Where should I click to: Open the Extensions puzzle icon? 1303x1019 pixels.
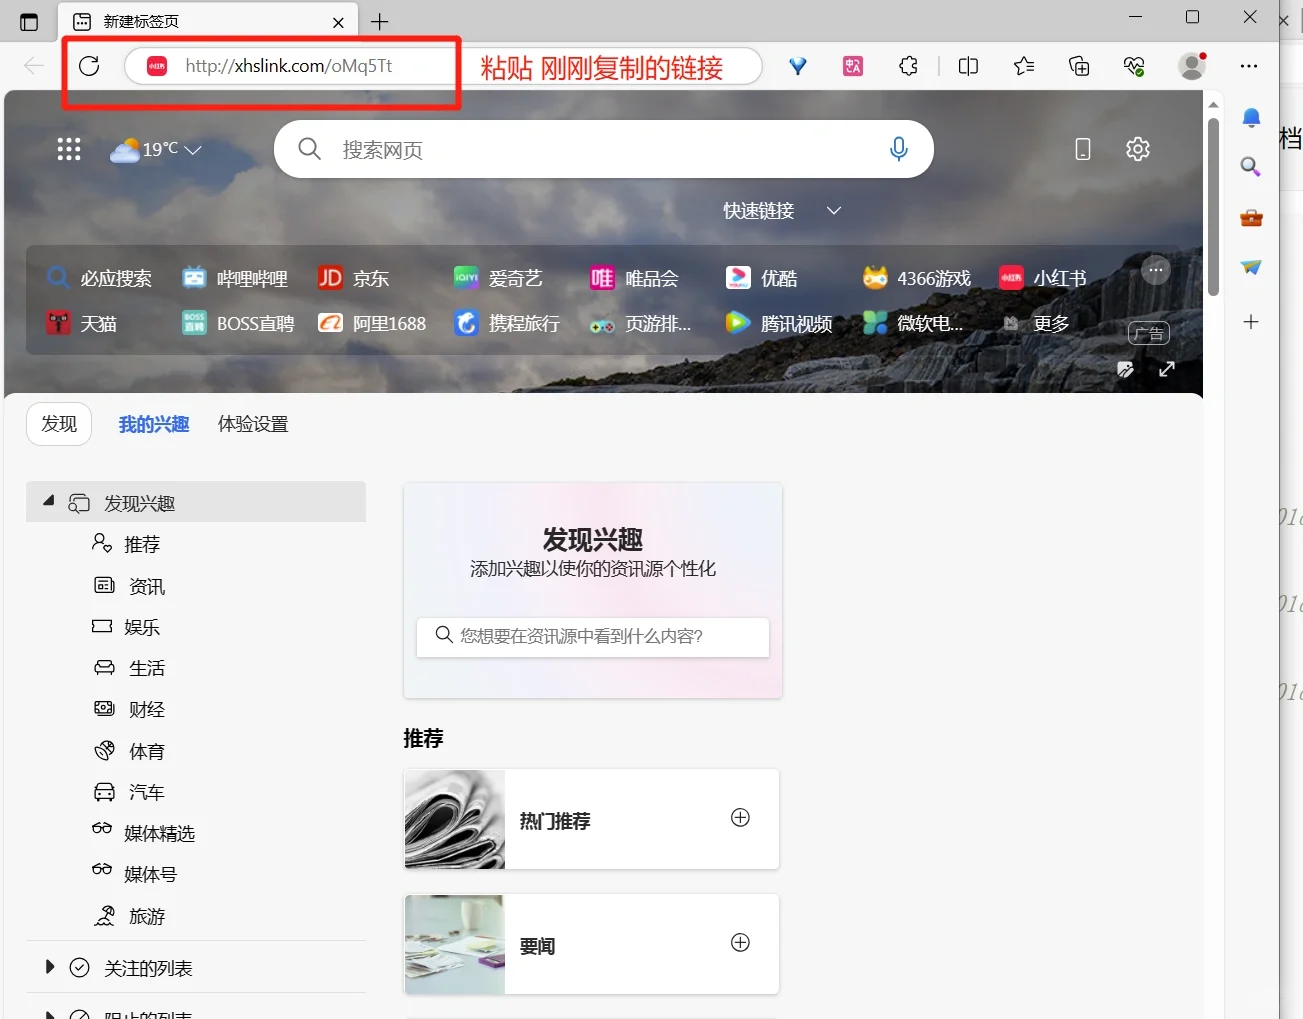pos(908,65)
